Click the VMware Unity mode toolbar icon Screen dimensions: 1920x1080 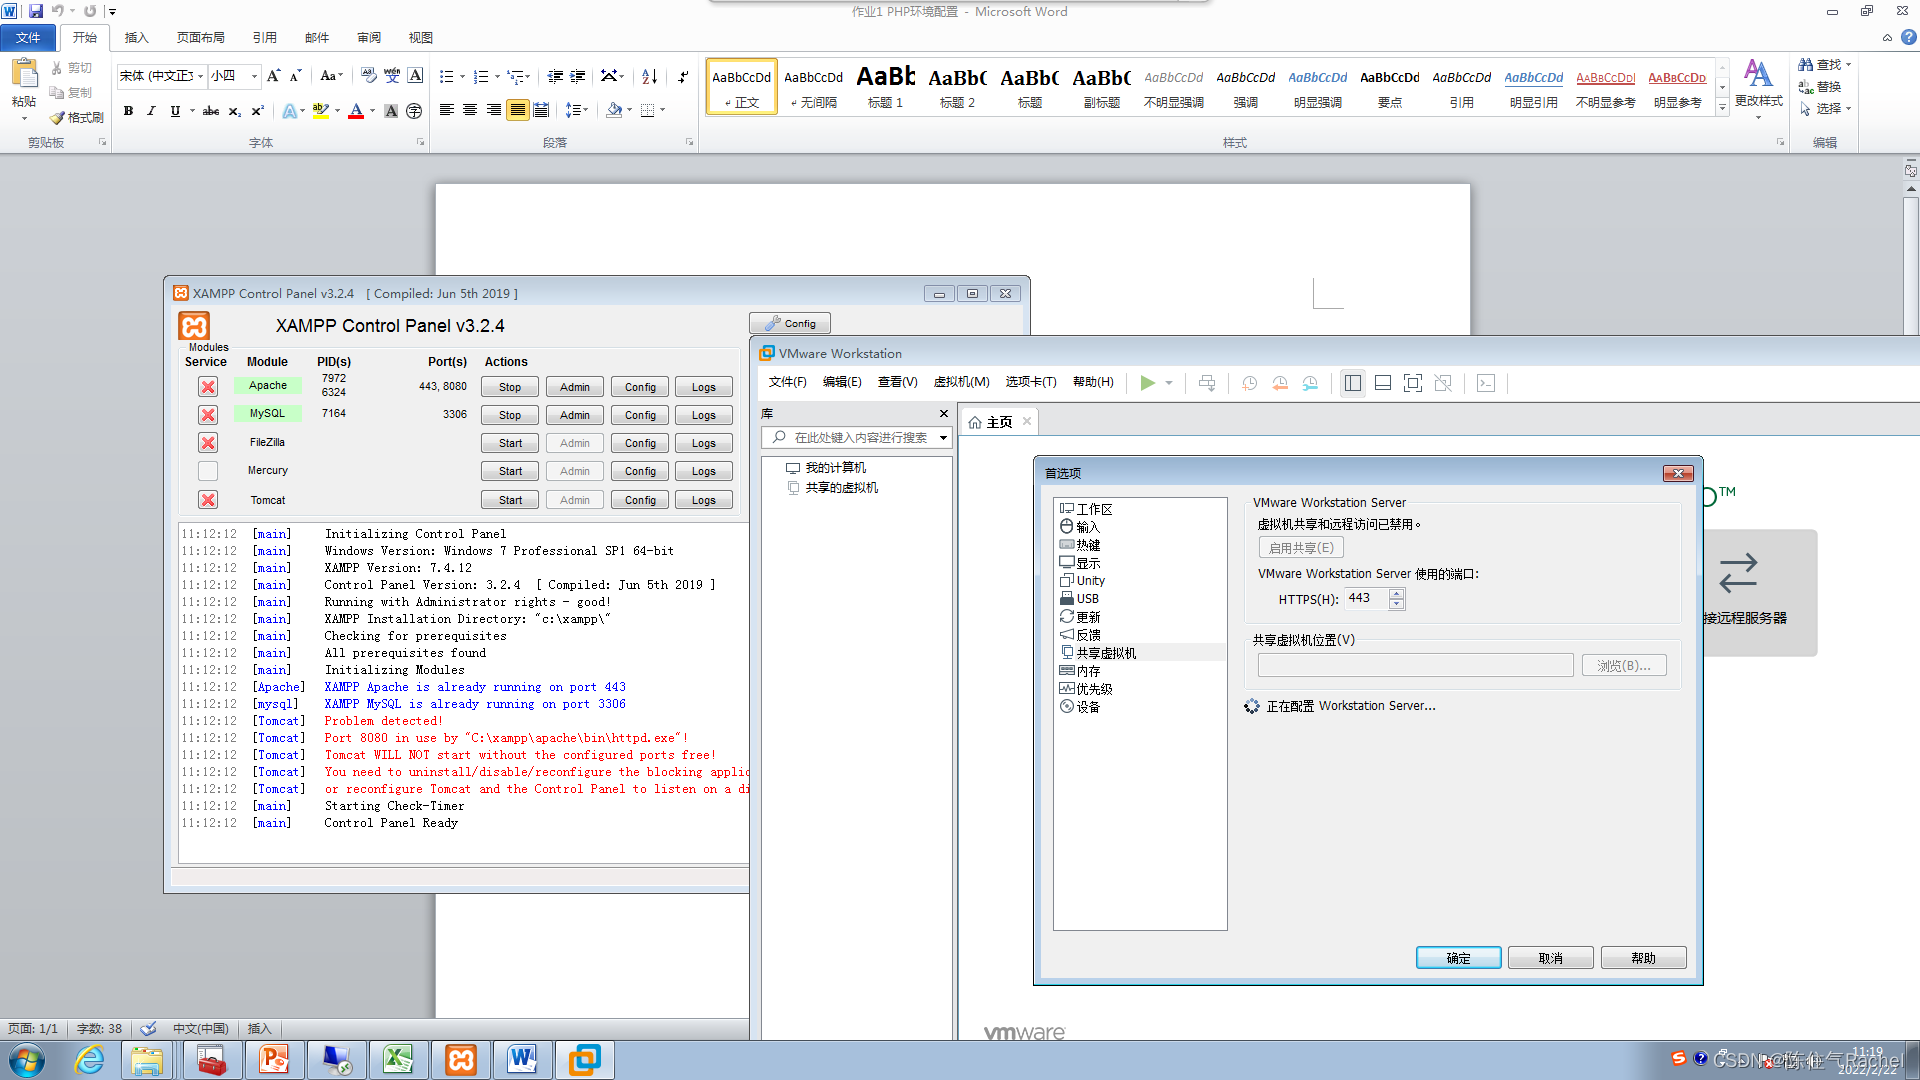point(1443,383)
